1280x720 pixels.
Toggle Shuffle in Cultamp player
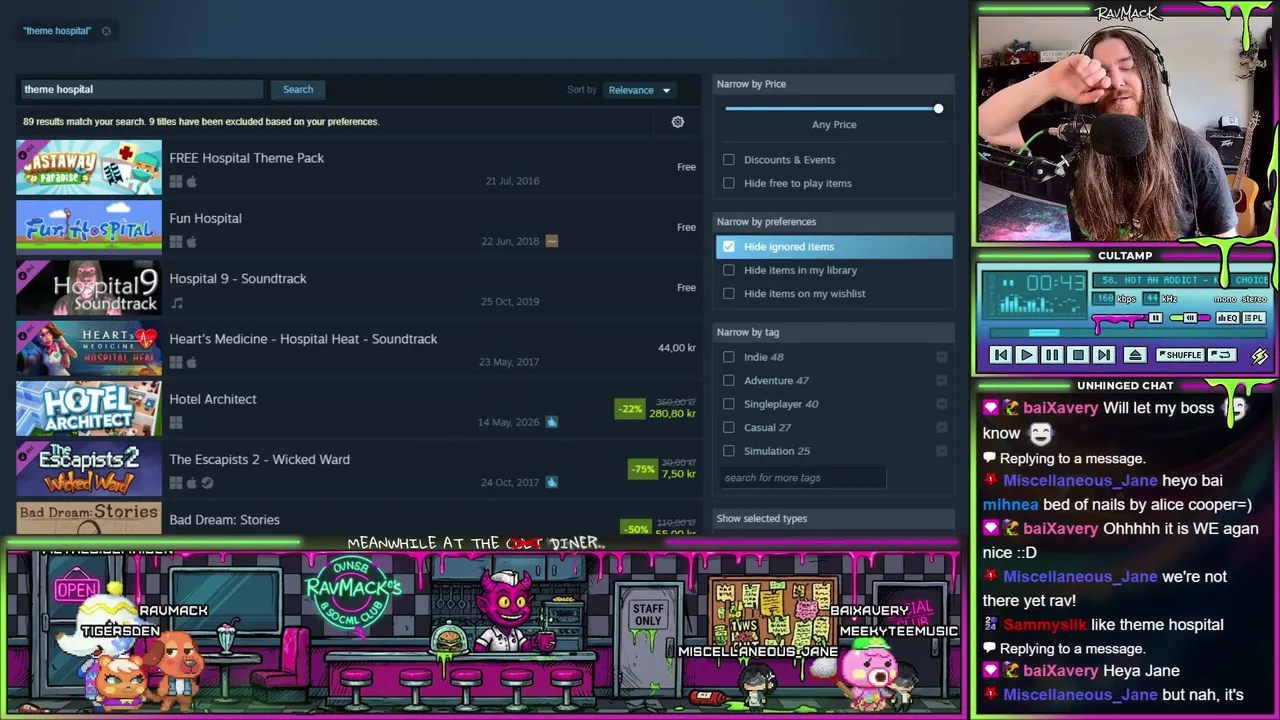coord(1179,355)
